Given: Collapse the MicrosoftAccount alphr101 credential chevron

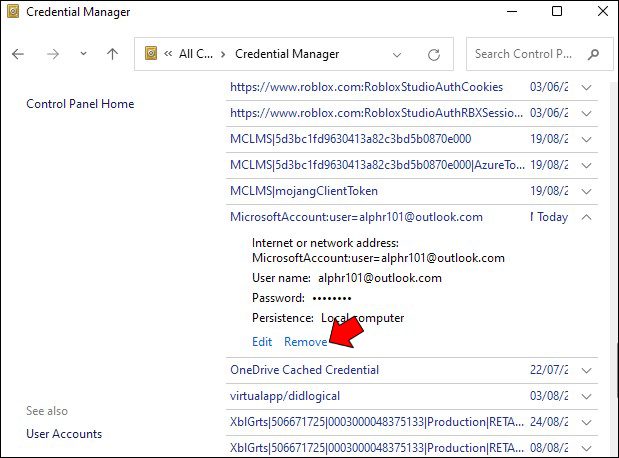Looking at the screenshot, I should [587, 217].
